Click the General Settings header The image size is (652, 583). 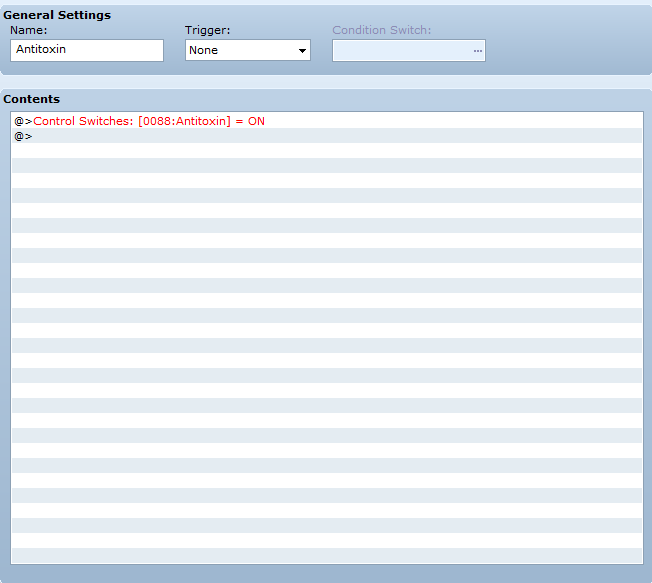click(57, 15)
